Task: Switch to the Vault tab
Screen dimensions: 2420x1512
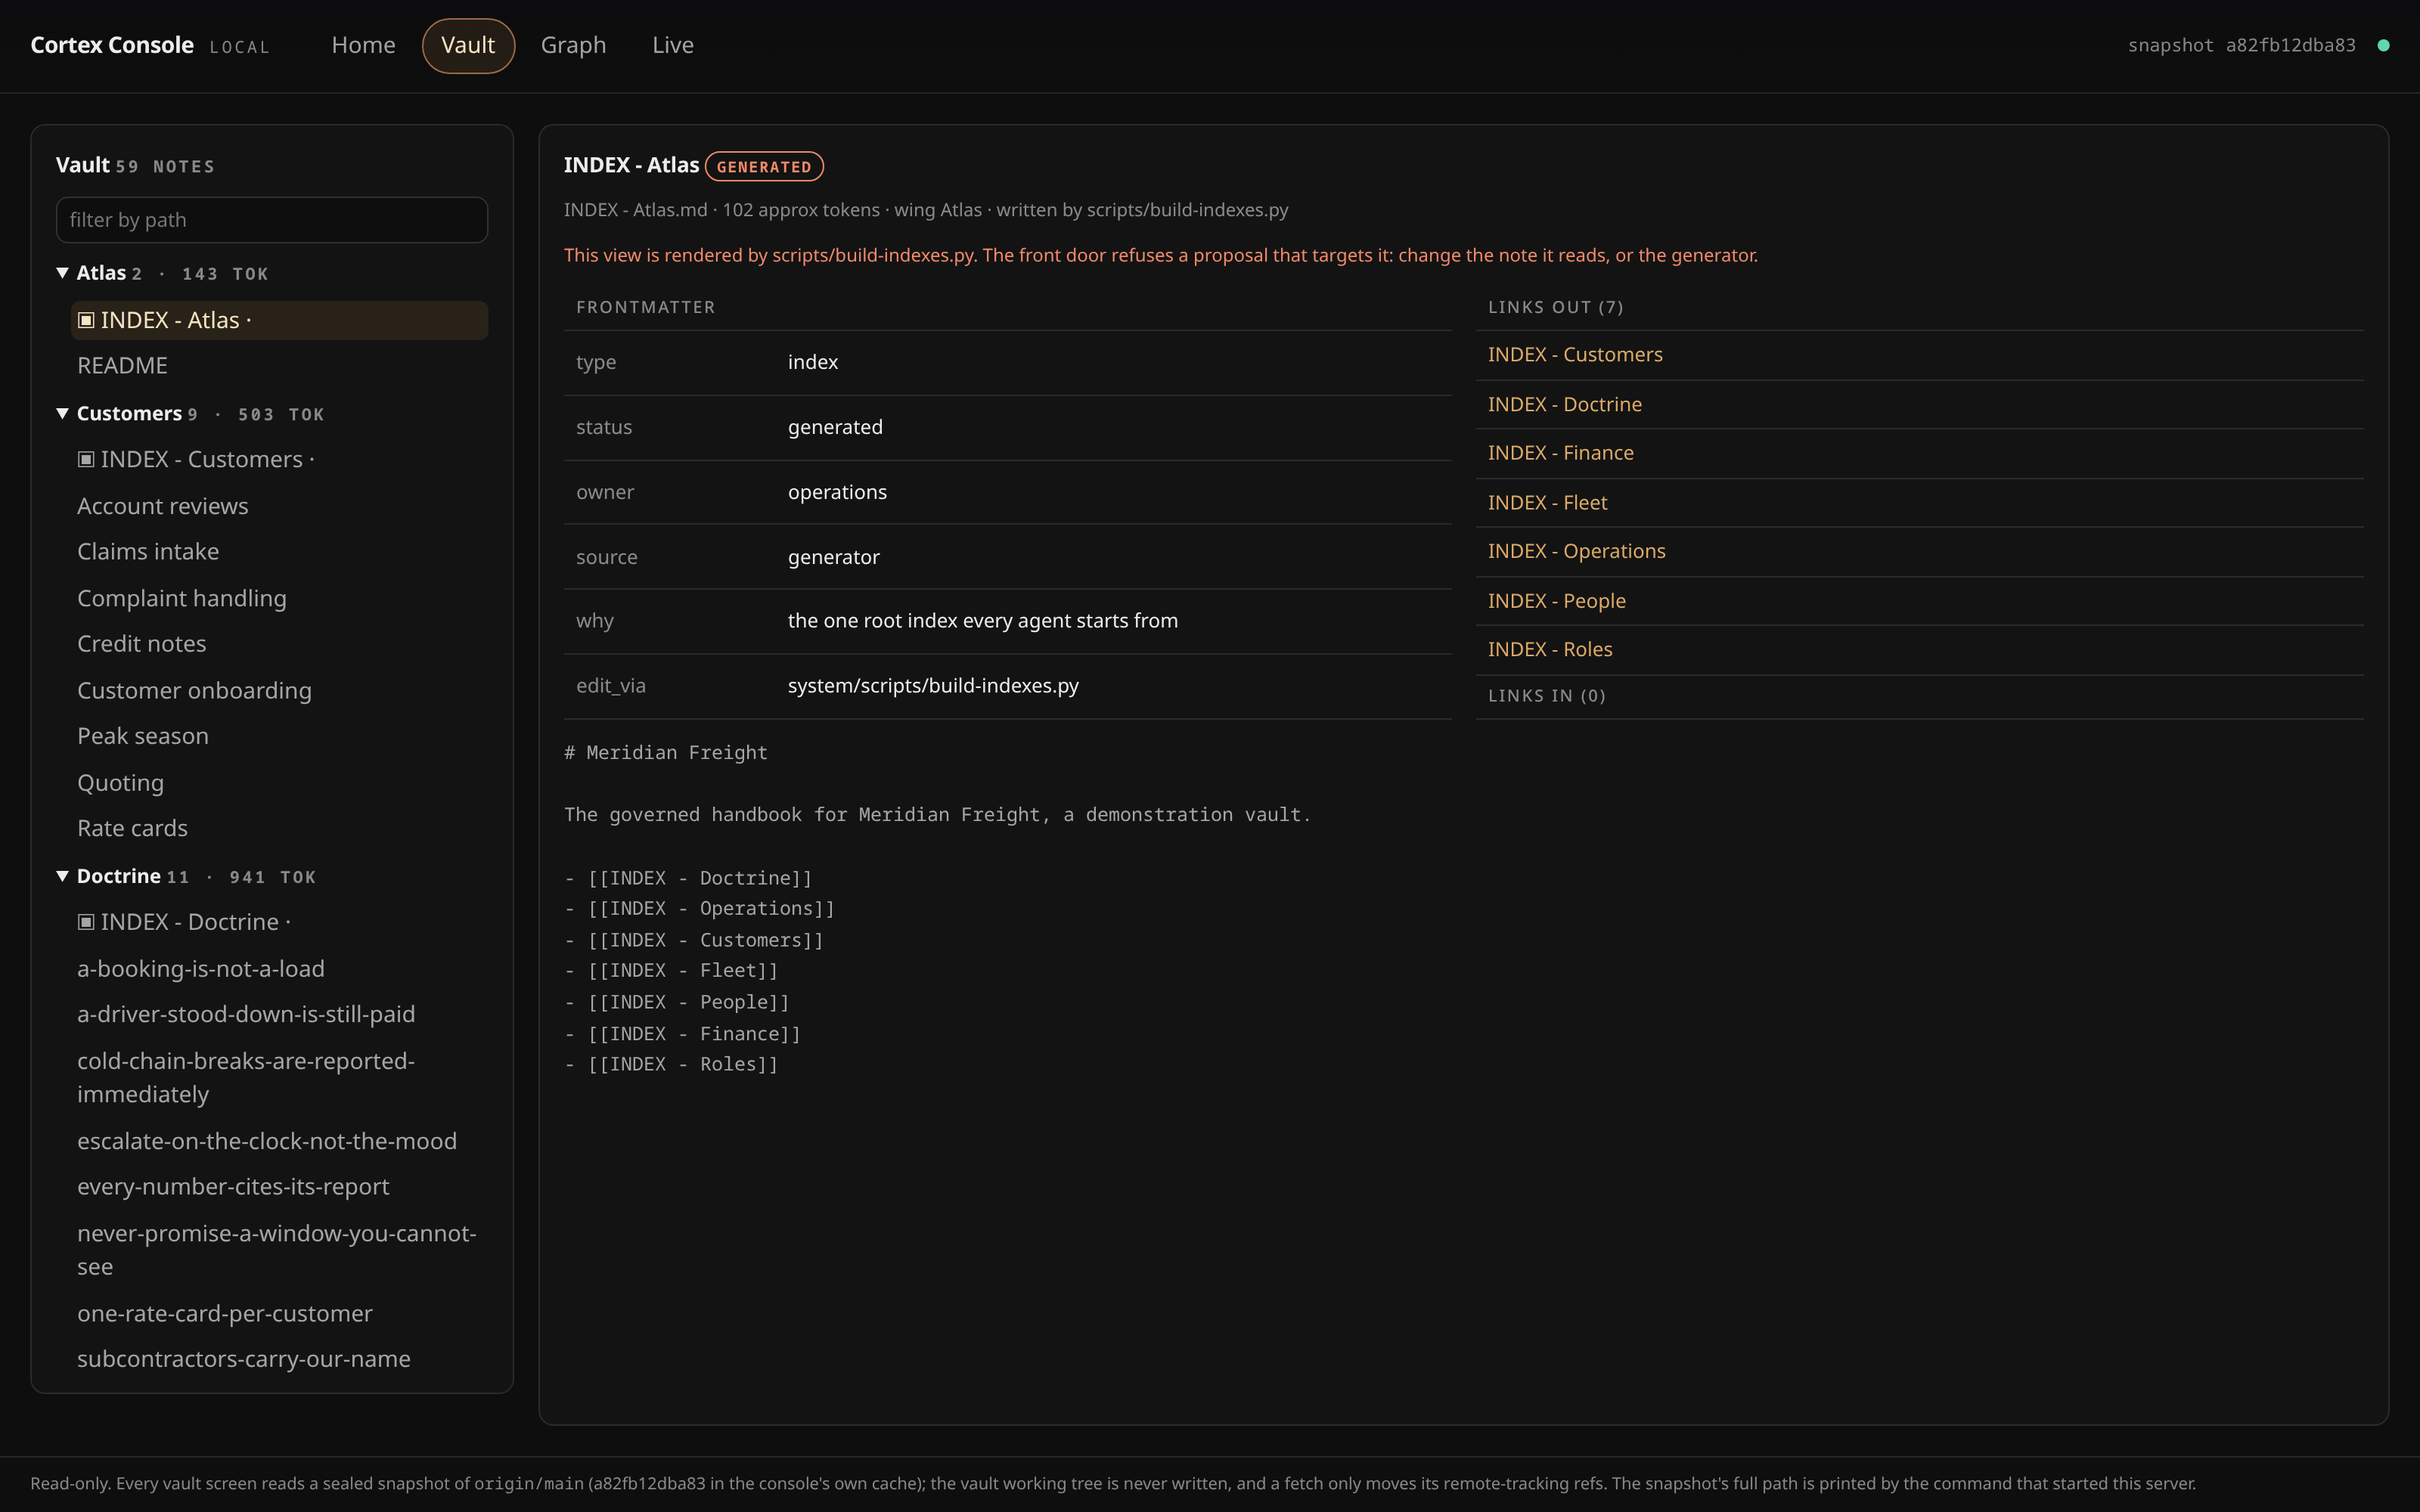Action: 468,46
